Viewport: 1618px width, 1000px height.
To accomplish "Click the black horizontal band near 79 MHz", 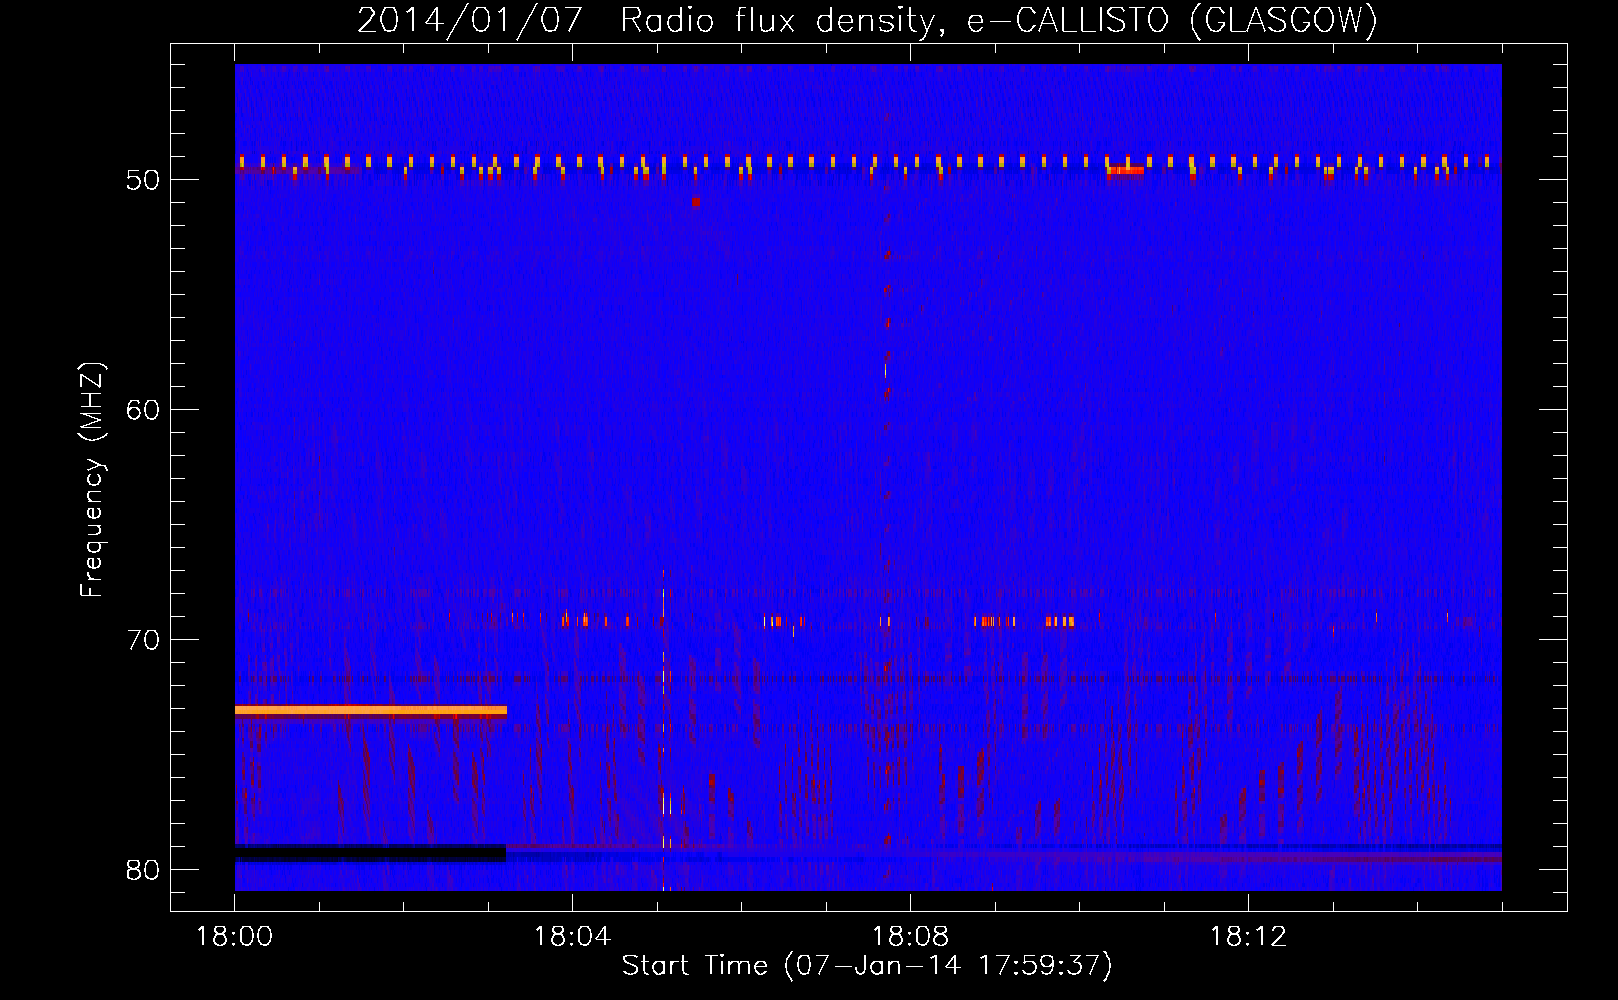I will [x=370, y=853].
